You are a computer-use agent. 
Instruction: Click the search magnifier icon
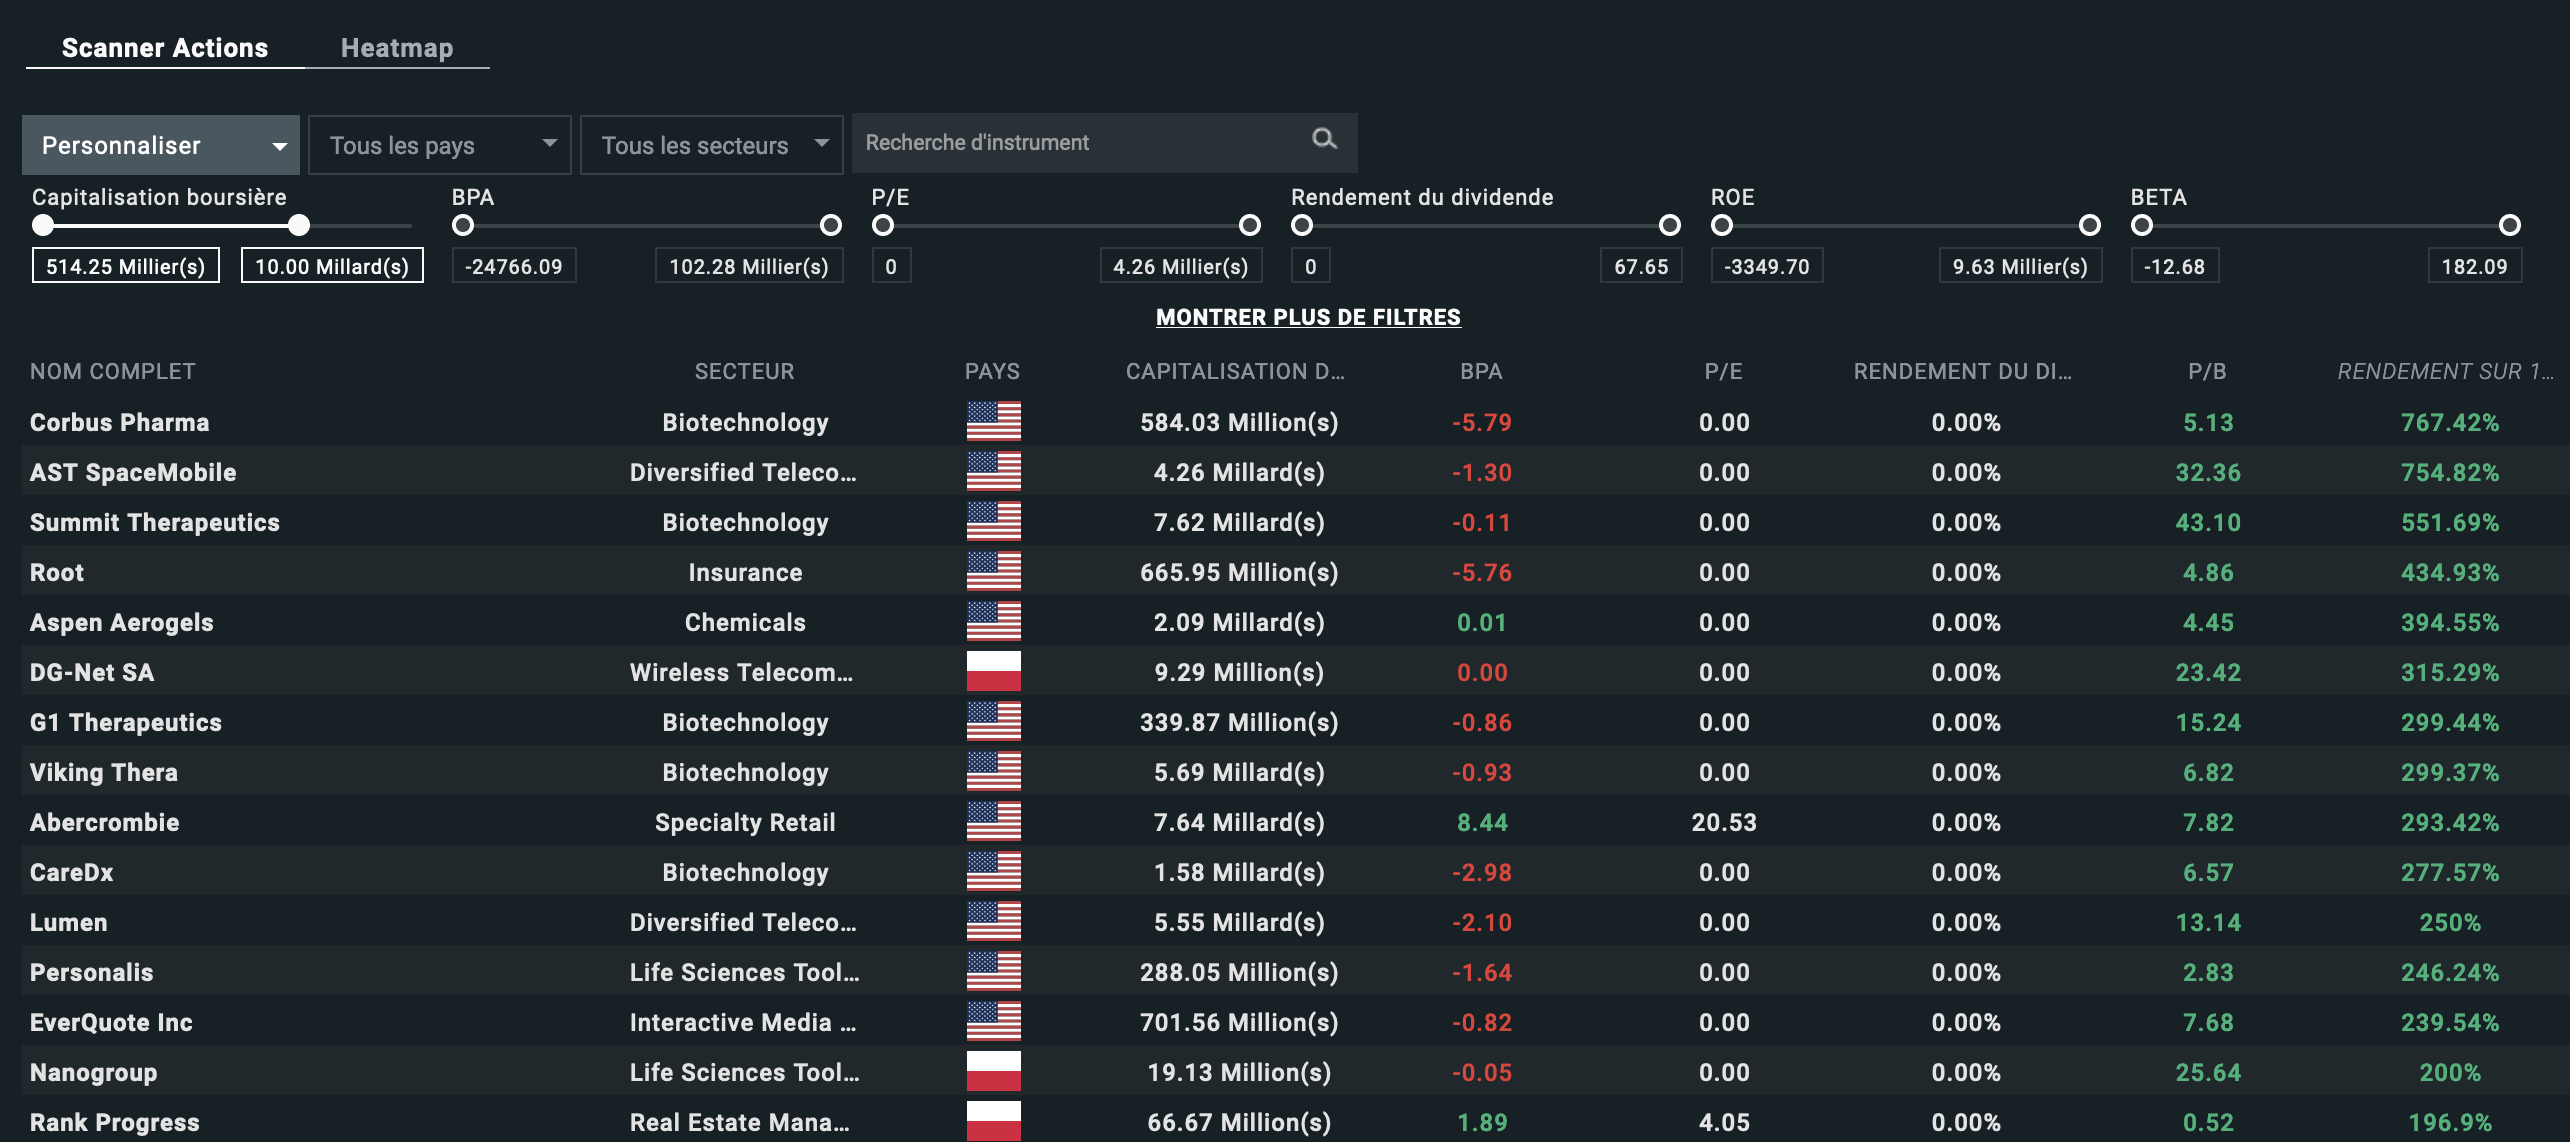(1324, 139)
